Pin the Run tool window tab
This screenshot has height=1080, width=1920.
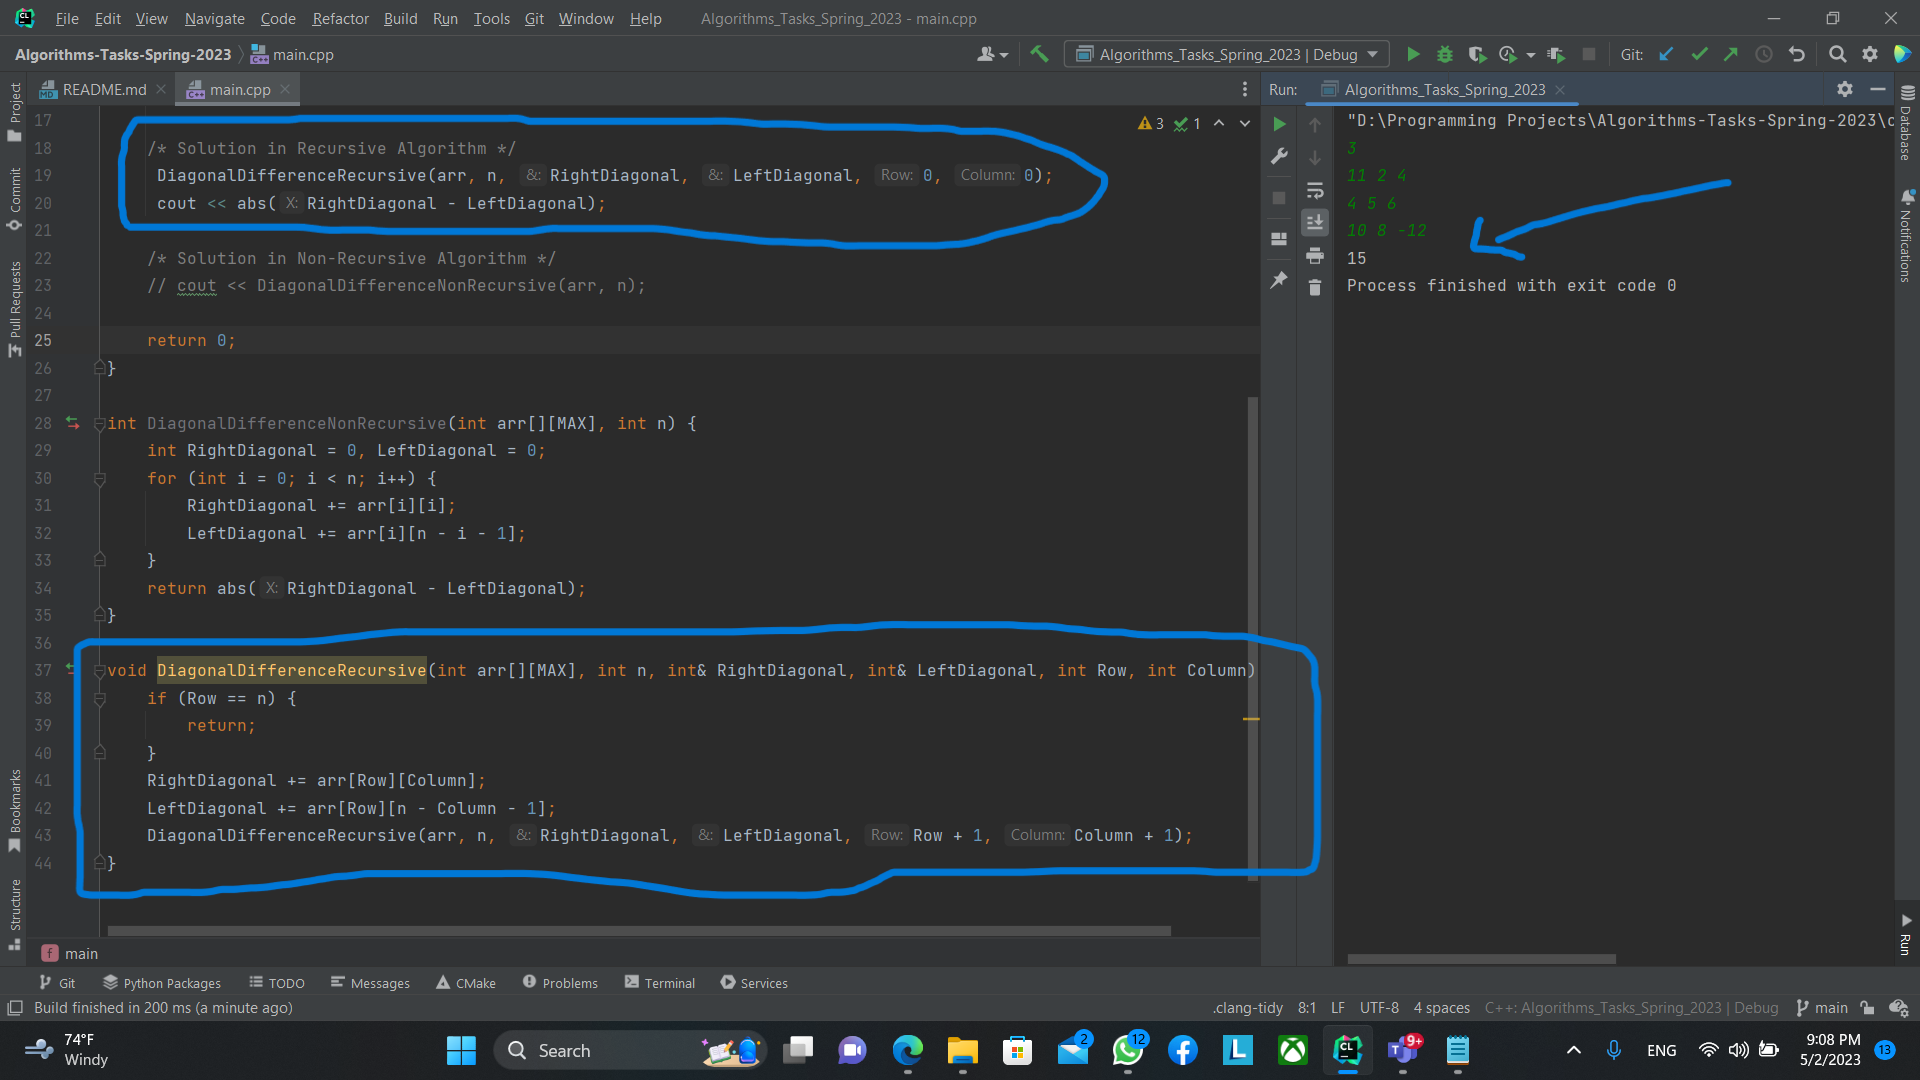coord(1278,280)
